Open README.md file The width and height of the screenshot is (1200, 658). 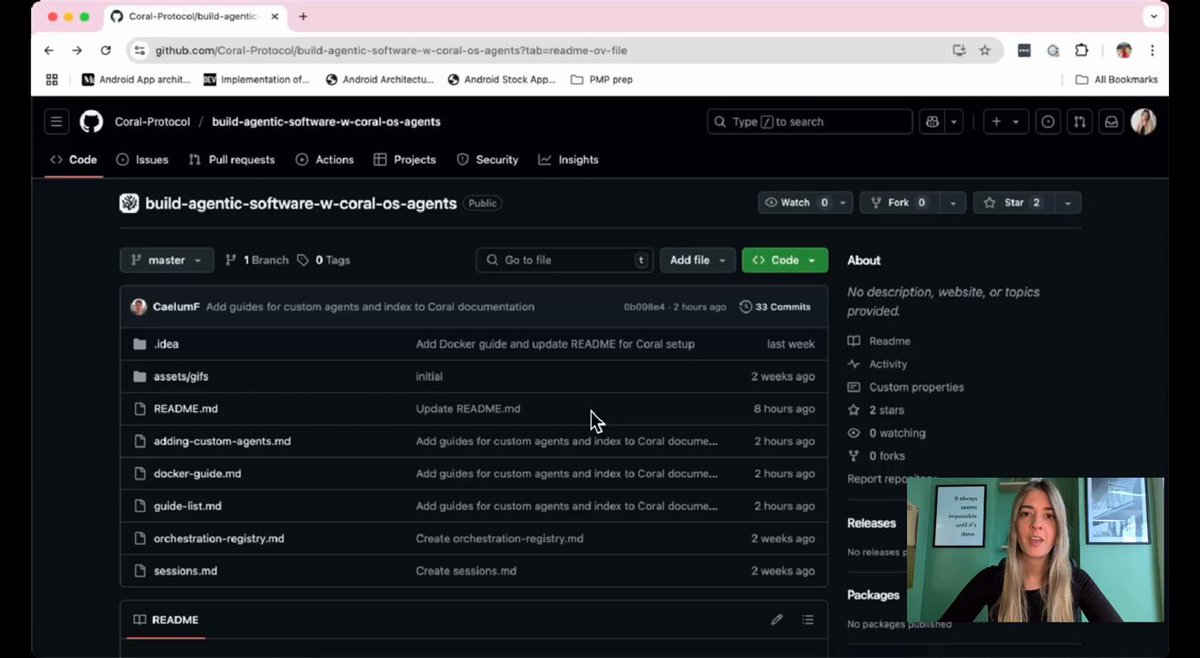[x=186, y=409]
